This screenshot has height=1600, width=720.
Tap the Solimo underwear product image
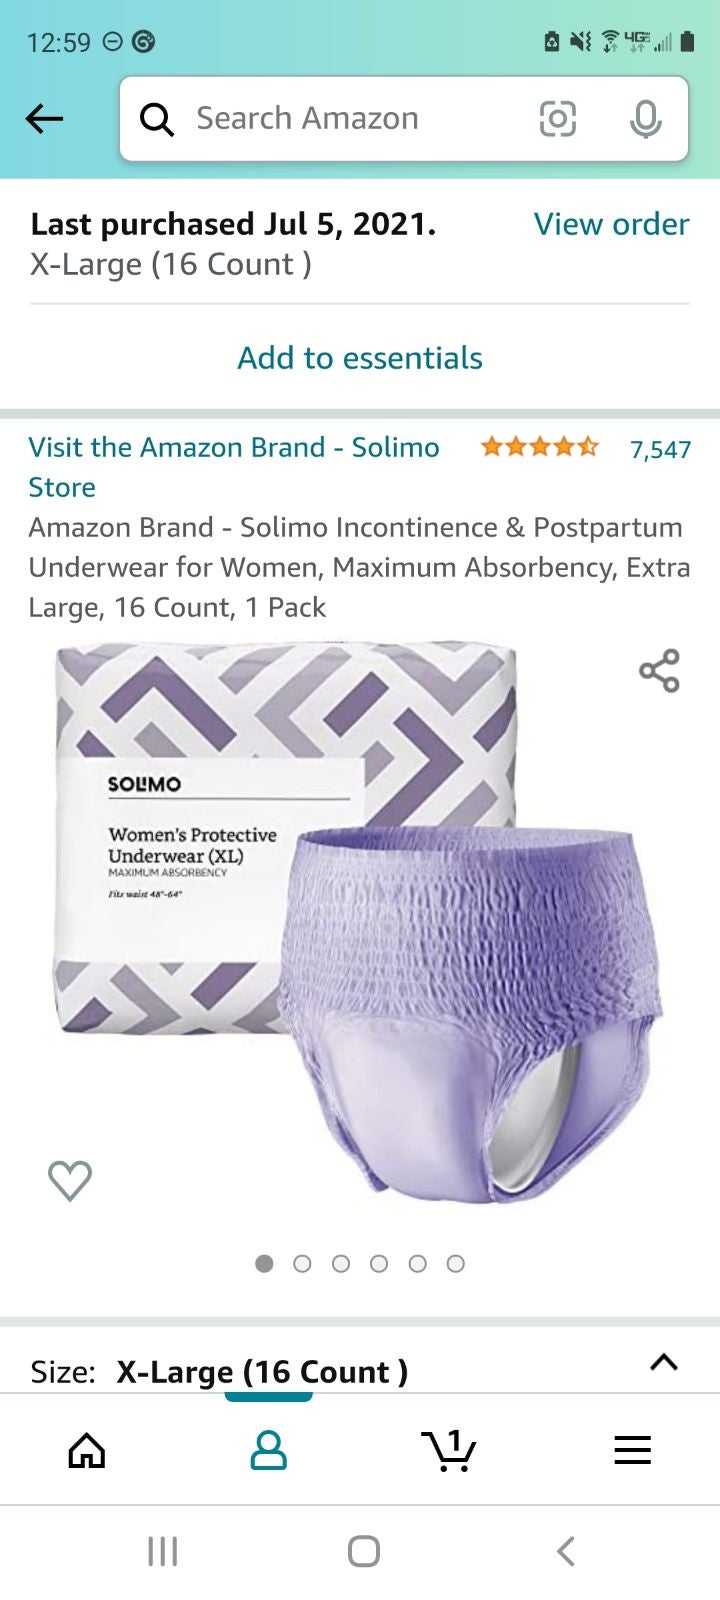coord(360,922)
